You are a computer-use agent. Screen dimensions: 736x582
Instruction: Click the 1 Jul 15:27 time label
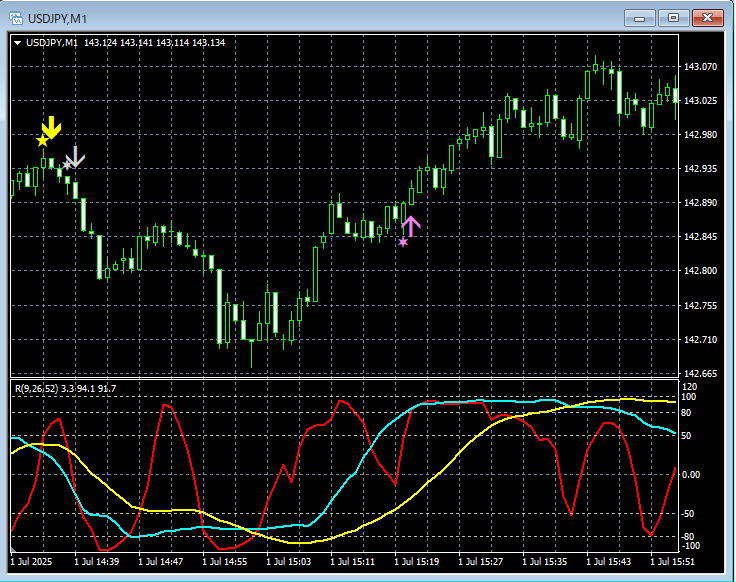(481, 561)
